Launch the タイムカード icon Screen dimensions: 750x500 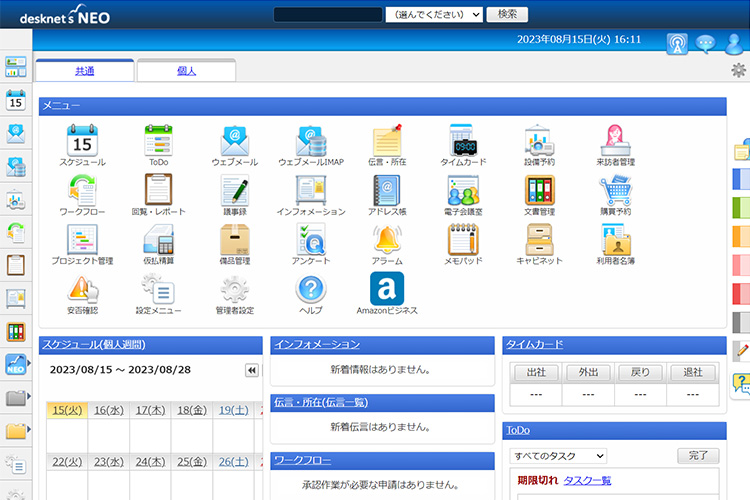coord(463,141)
